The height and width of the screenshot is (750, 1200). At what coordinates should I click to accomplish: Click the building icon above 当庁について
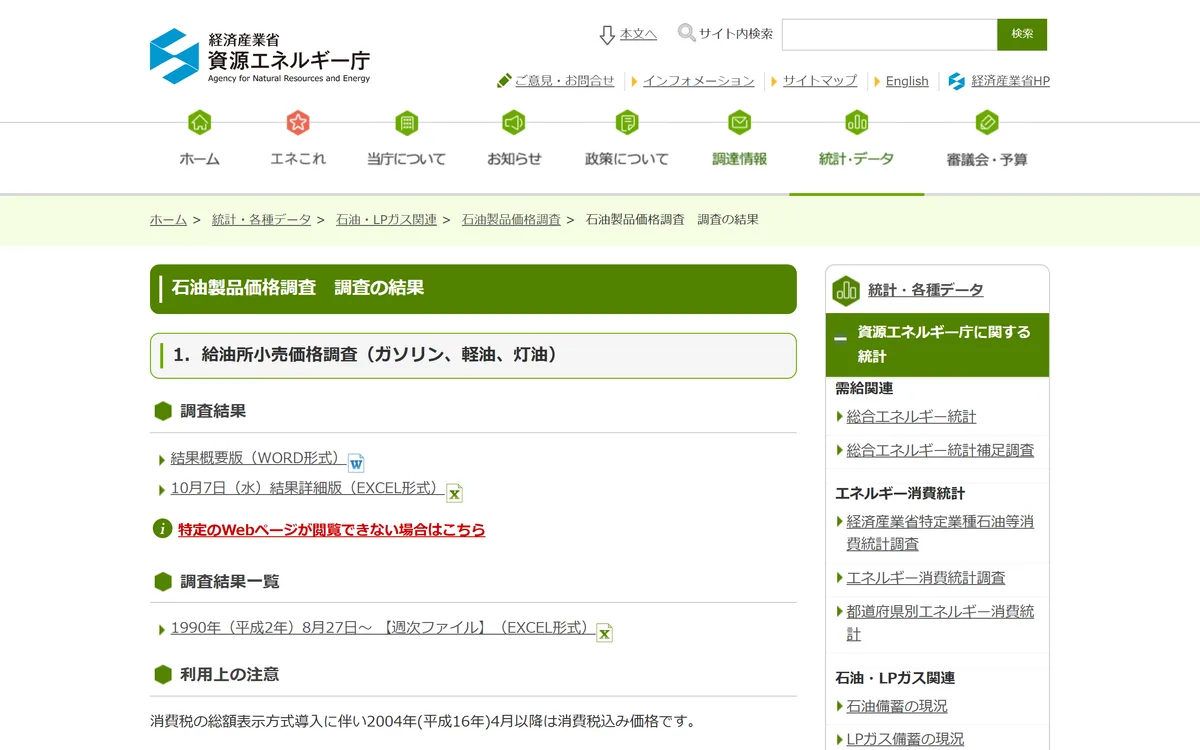(x=406, y=123)
